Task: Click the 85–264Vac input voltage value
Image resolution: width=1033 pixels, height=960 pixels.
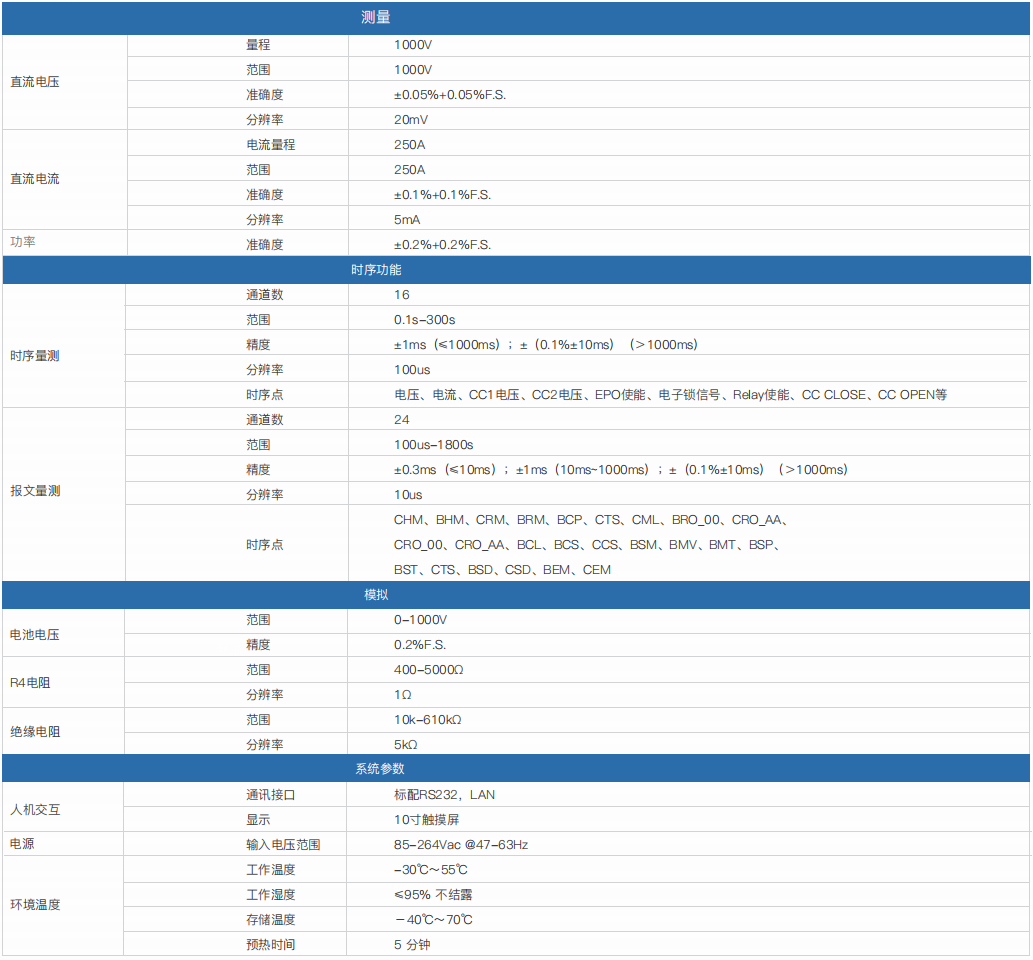Action: [x=460, y=845]
